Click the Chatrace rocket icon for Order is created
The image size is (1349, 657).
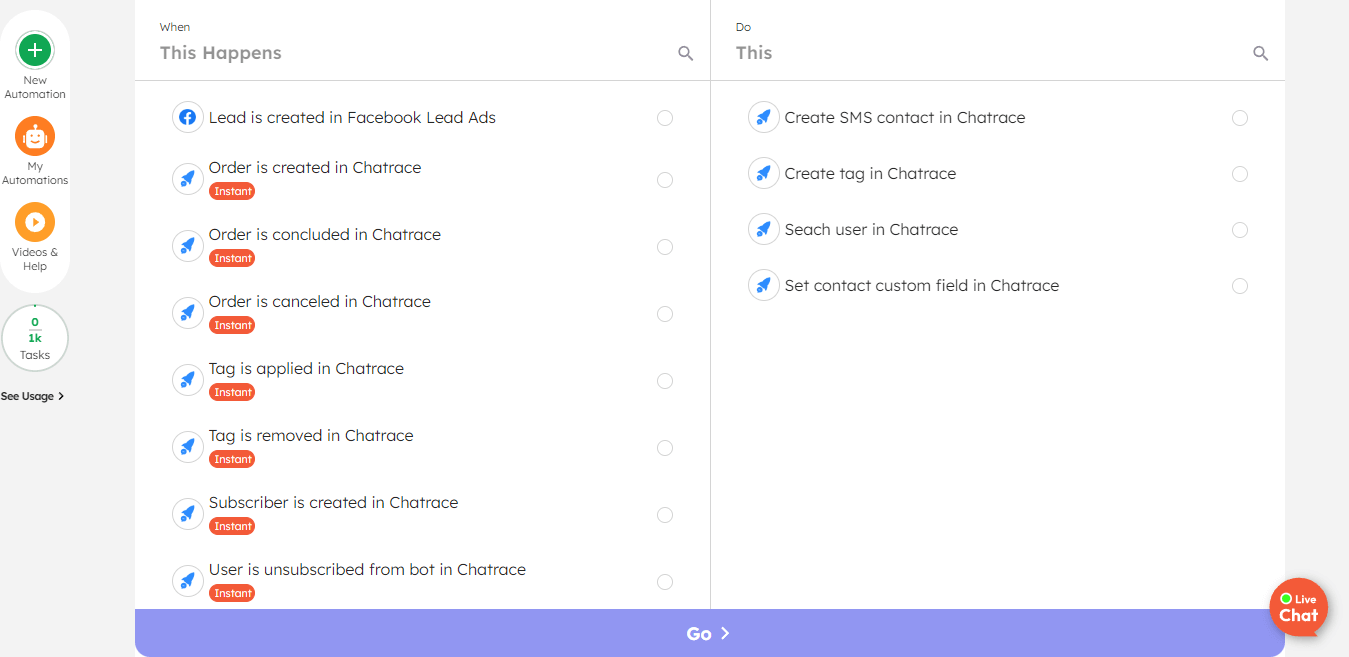[187, 178]
